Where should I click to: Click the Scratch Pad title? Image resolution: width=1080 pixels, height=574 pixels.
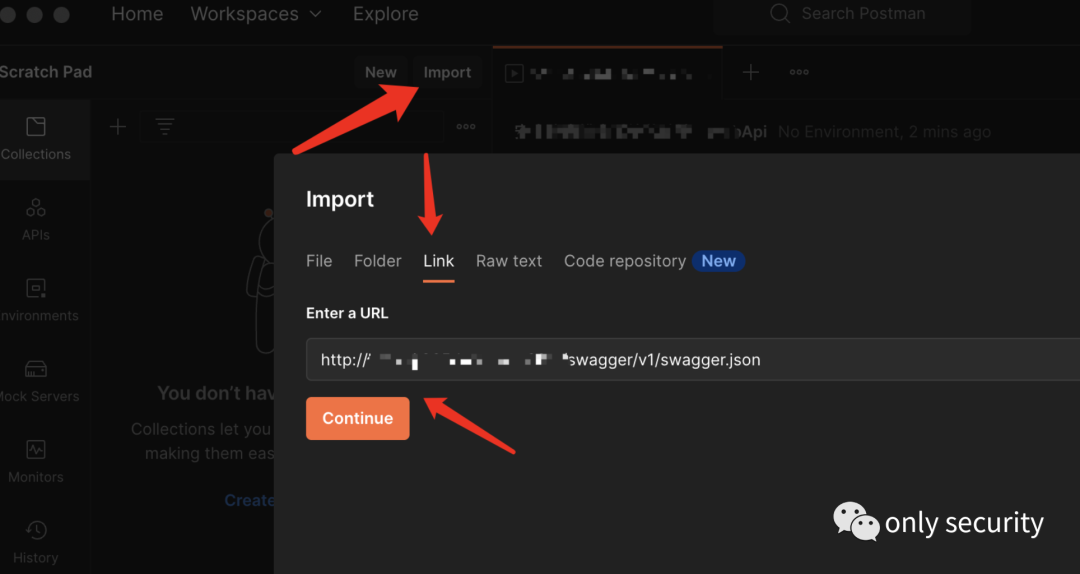coord(45,72)
